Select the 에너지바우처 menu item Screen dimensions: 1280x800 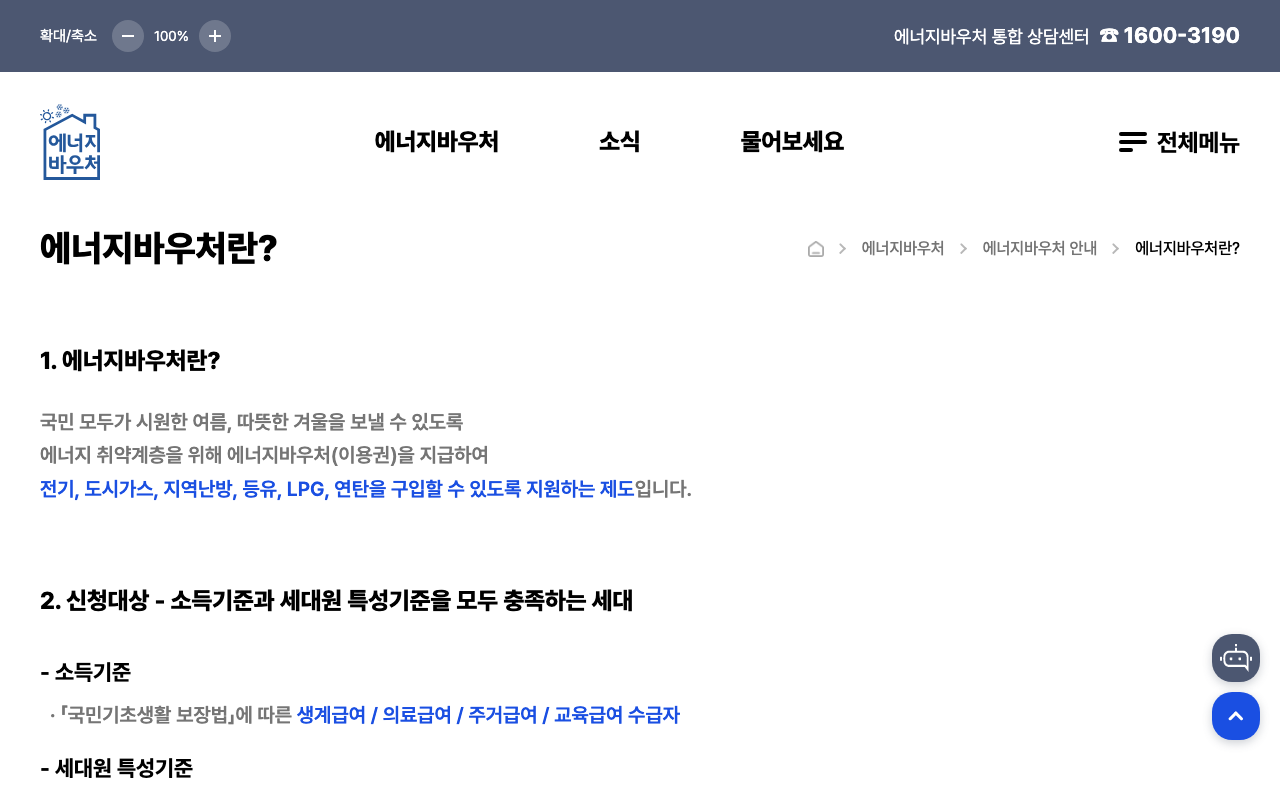coord(437,141)
